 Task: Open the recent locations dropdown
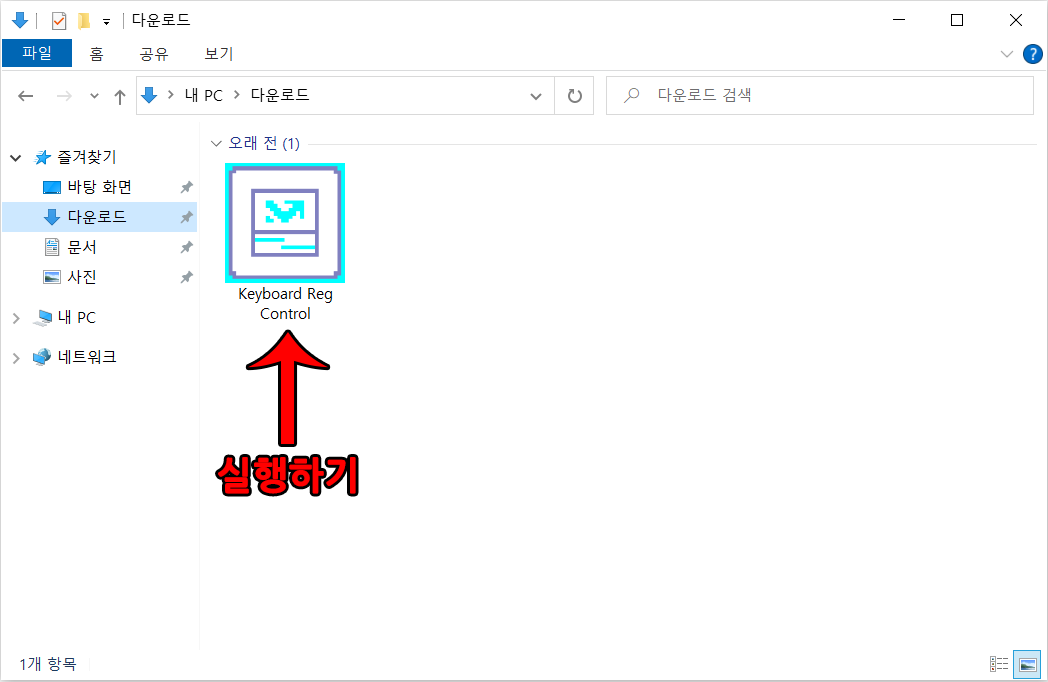coord(94,96)
